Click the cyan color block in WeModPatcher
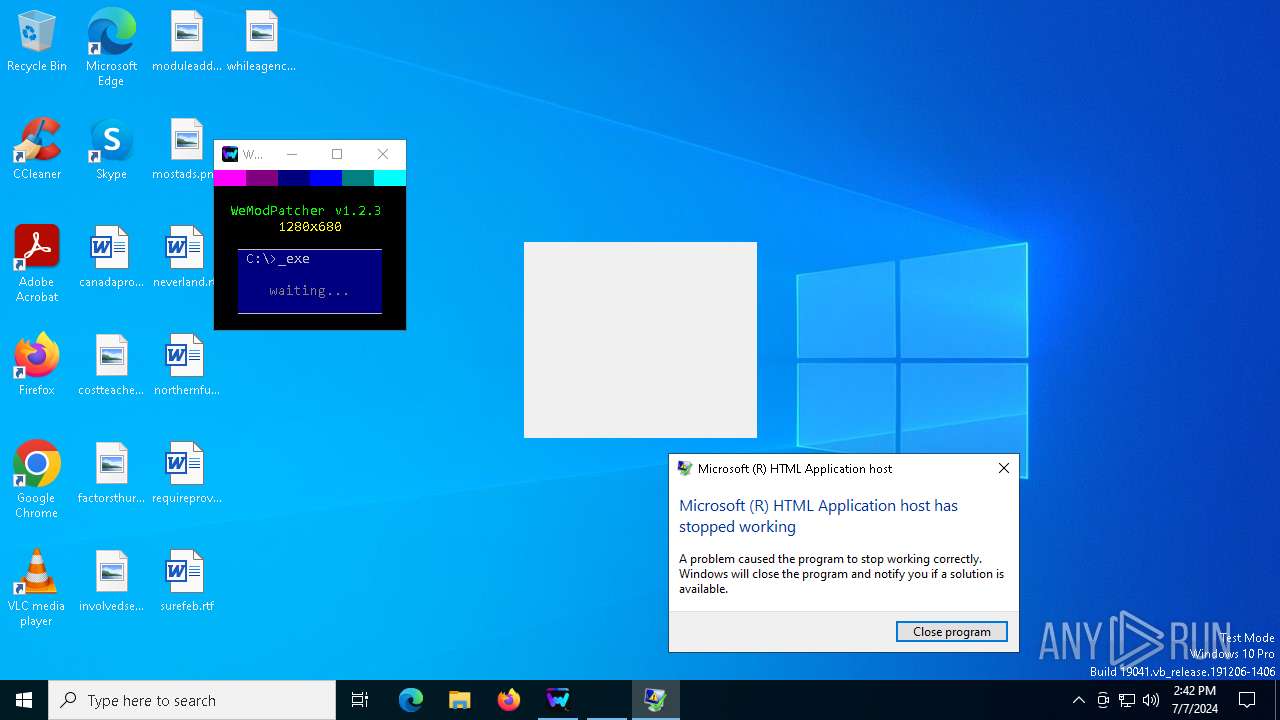Viewport: 1280px width, 720px height. coord(389,178)
